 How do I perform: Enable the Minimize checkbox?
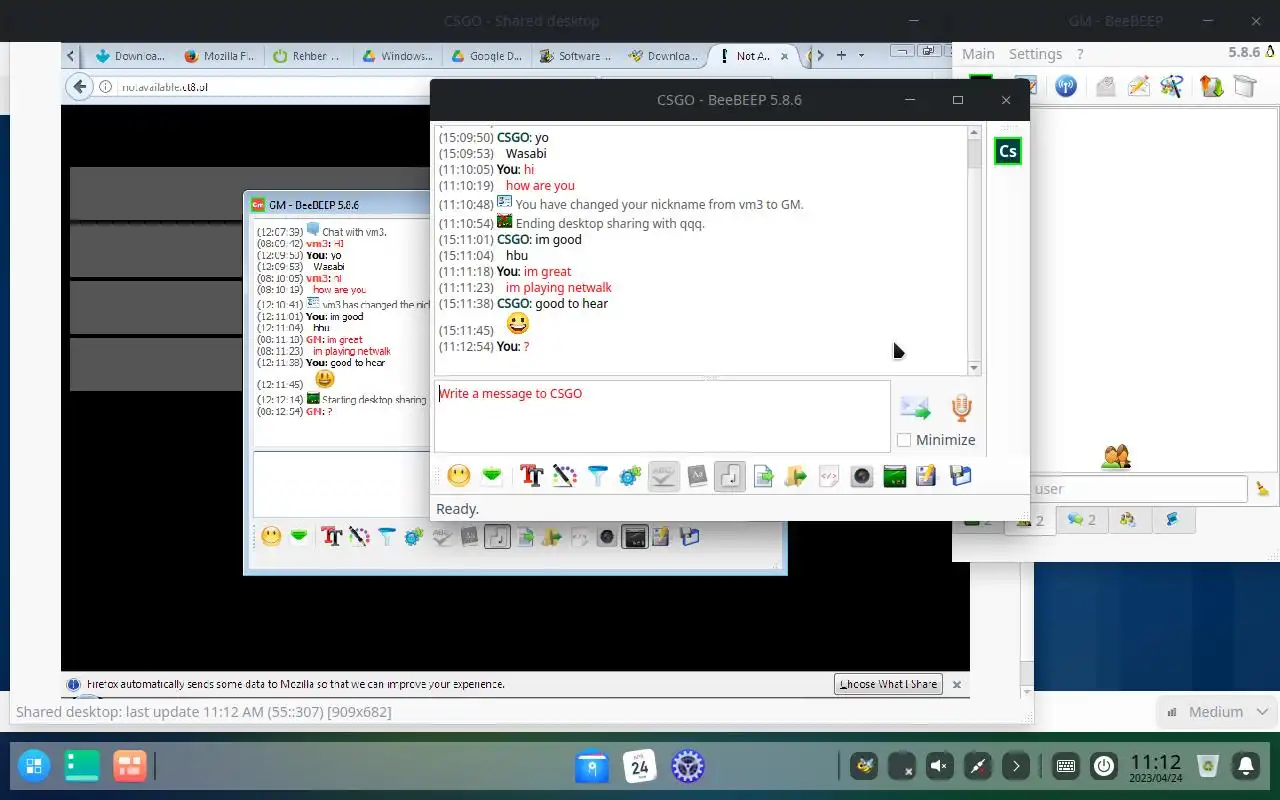coord(904,440)
